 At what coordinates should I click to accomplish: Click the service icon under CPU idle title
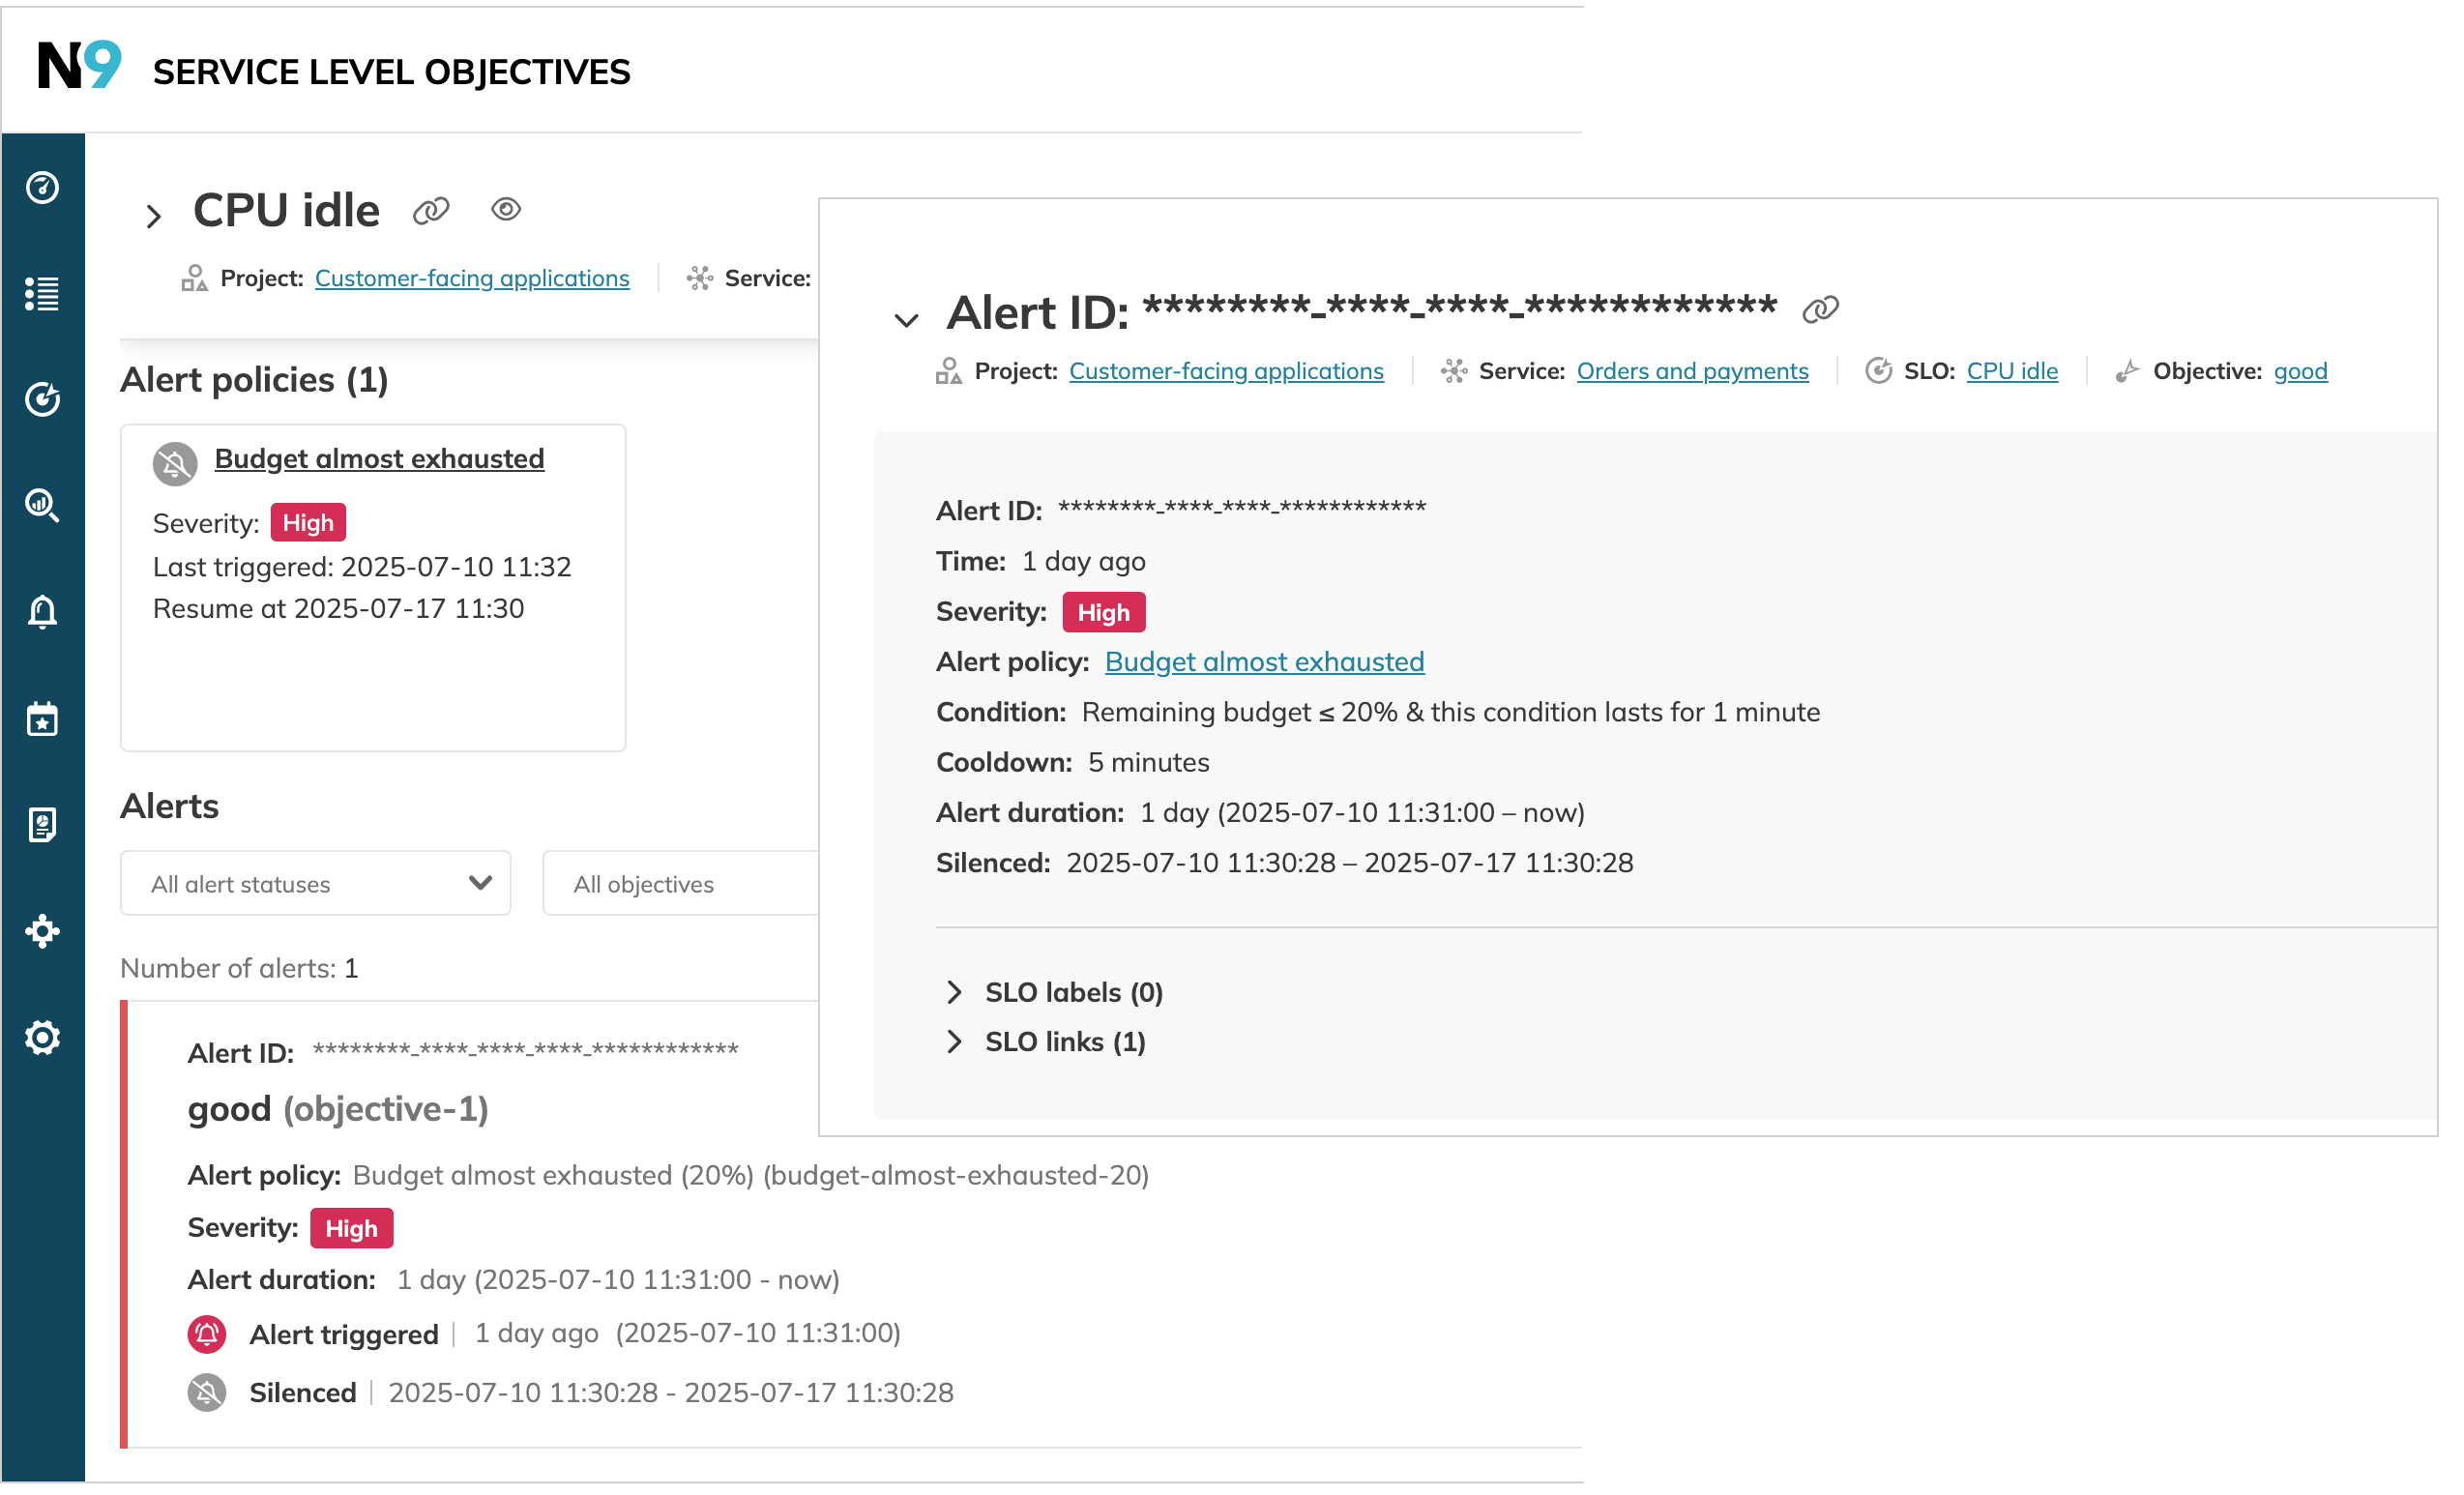click(x=699, y=278)
